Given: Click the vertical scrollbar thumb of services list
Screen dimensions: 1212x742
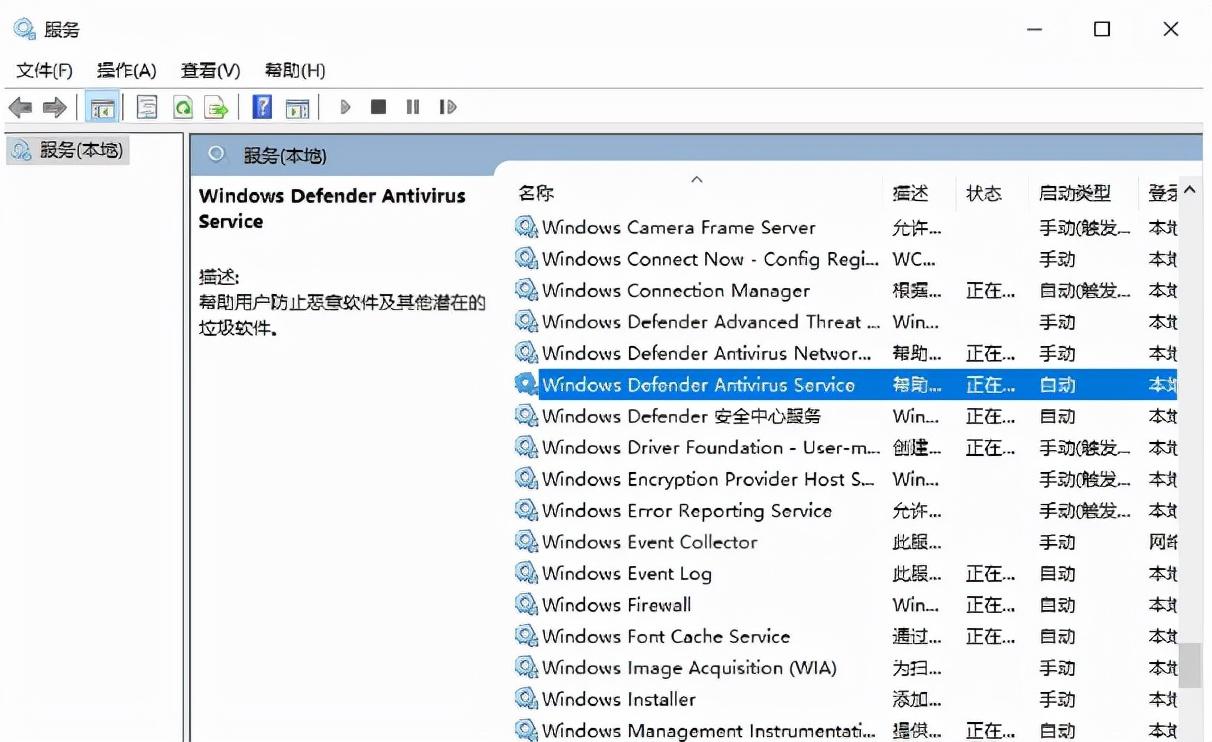Looking at the screenshot, I should tap(1189, 665).
